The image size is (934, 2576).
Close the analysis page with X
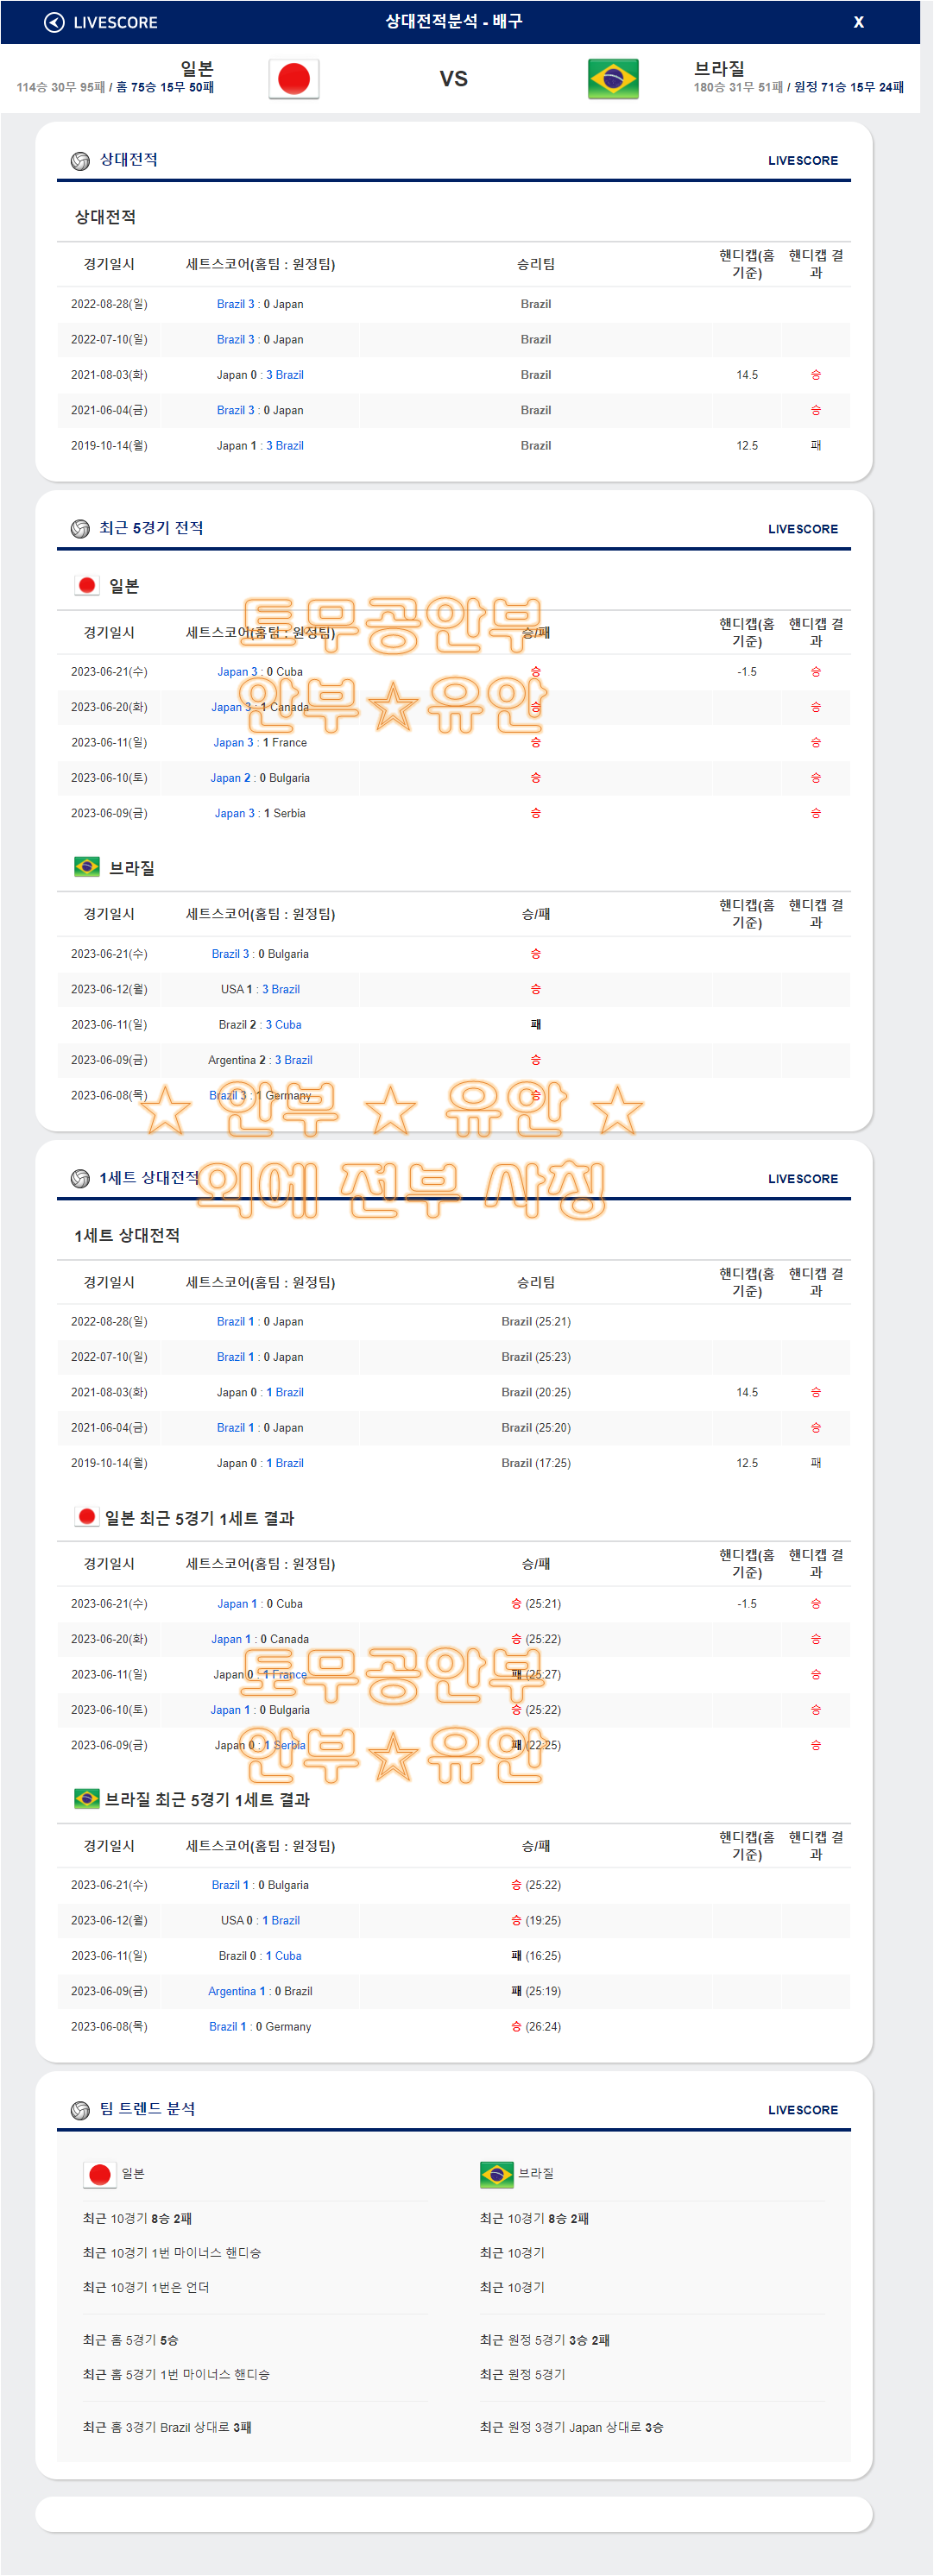pyautogui.click(x=857, y=22)
